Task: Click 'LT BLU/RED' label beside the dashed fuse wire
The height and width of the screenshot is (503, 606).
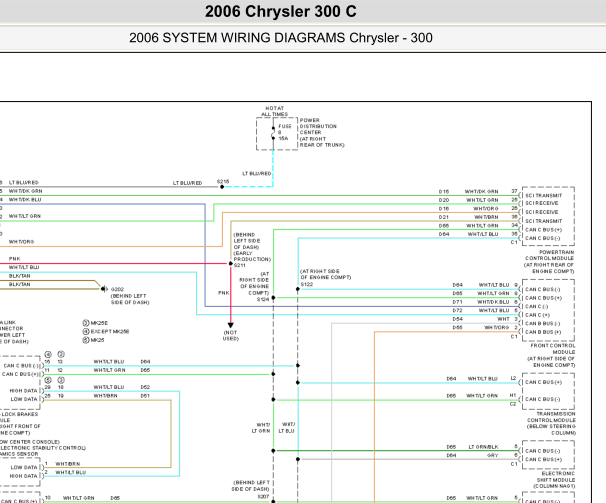Action: click(257, 174)
